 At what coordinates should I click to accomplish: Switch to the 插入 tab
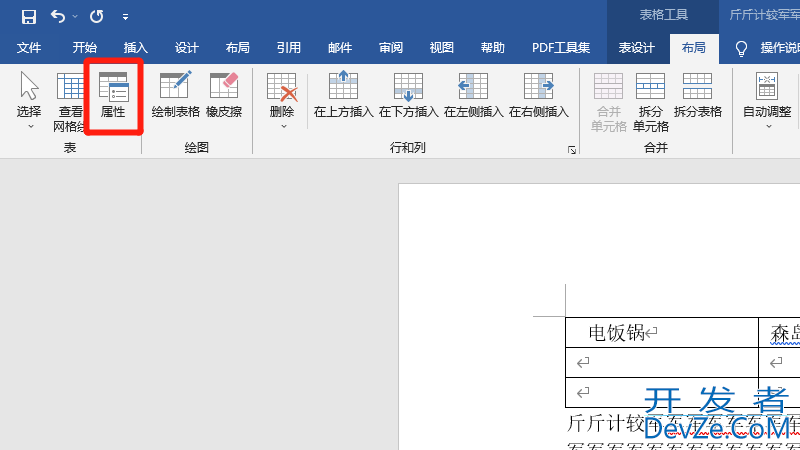click(136, 48)
